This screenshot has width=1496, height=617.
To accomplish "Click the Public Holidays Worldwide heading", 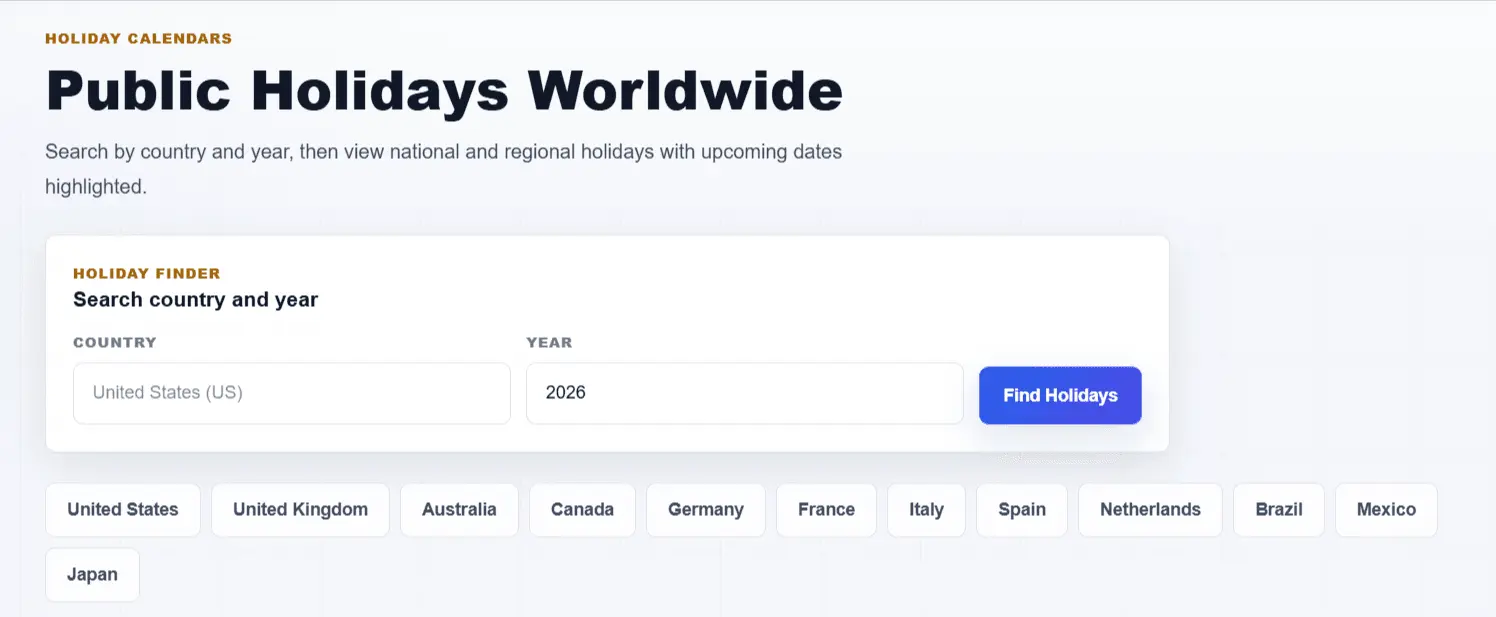I will click(444, 90).
